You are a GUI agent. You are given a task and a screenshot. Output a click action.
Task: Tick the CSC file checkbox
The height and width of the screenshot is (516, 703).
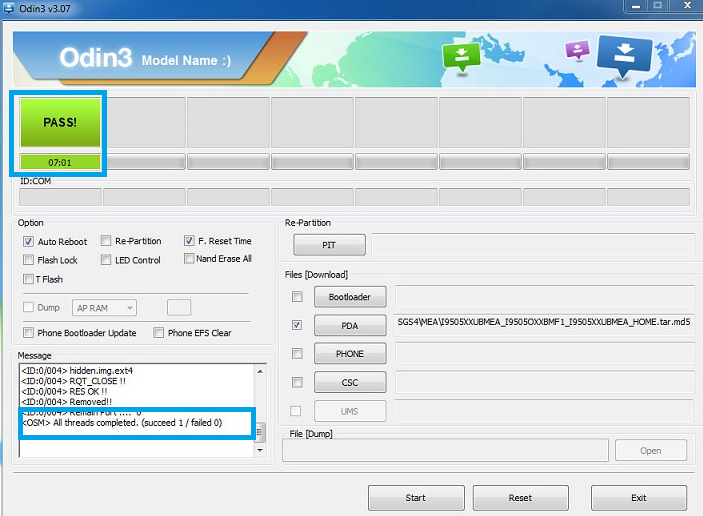click(297, 382)
